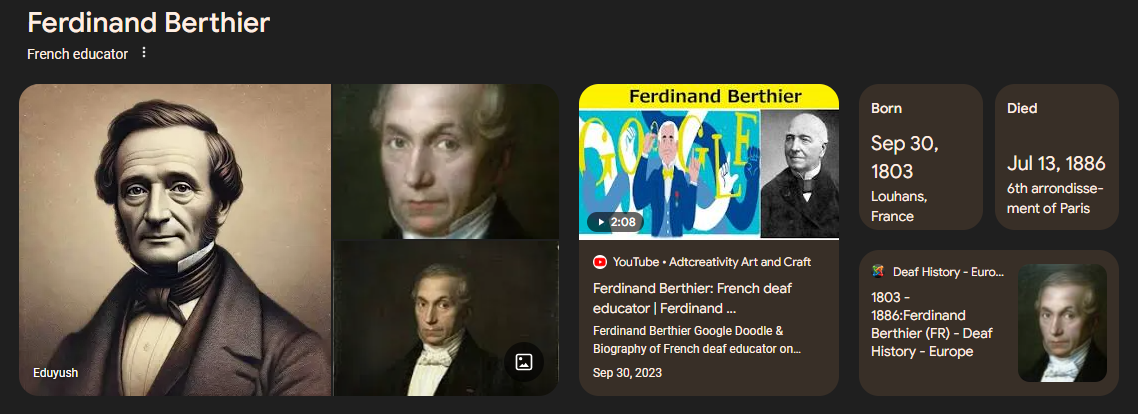Open the 'Ferdinand Berthier: French deaf educator' video title

[692, 299]
